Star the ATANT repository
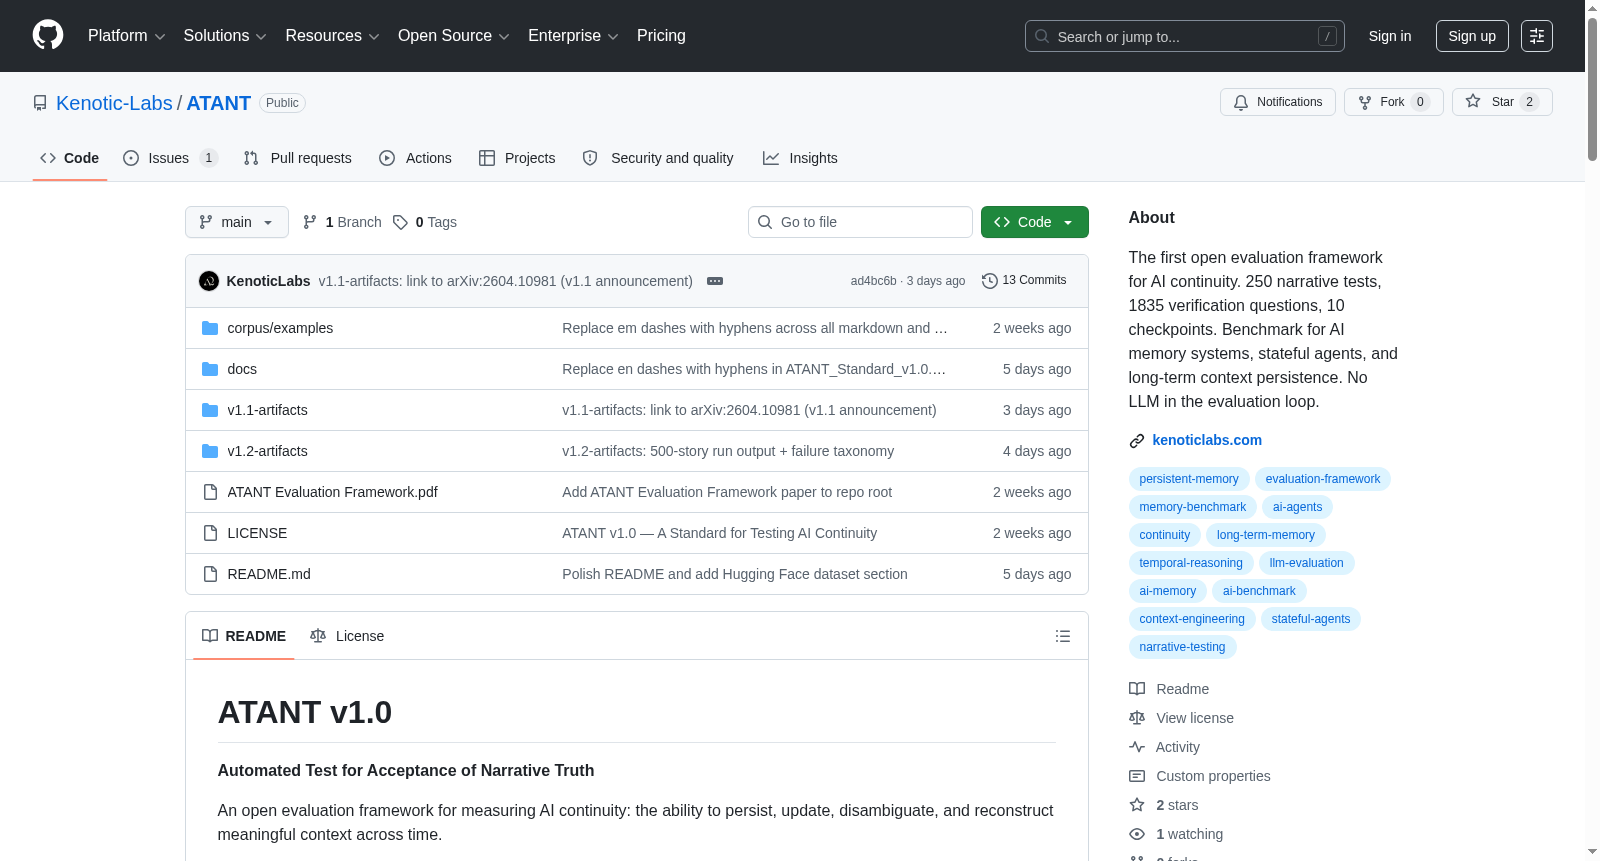This screenshot has height=861, width=1600. (1502, 102)
